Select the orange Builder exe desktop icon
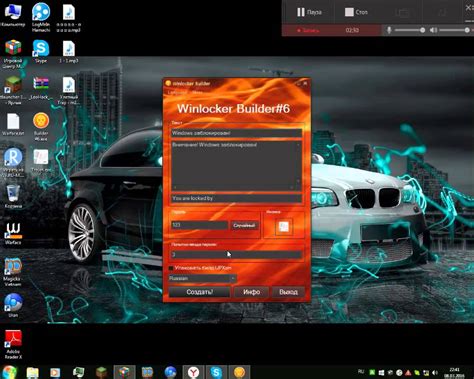 point(41,126)
